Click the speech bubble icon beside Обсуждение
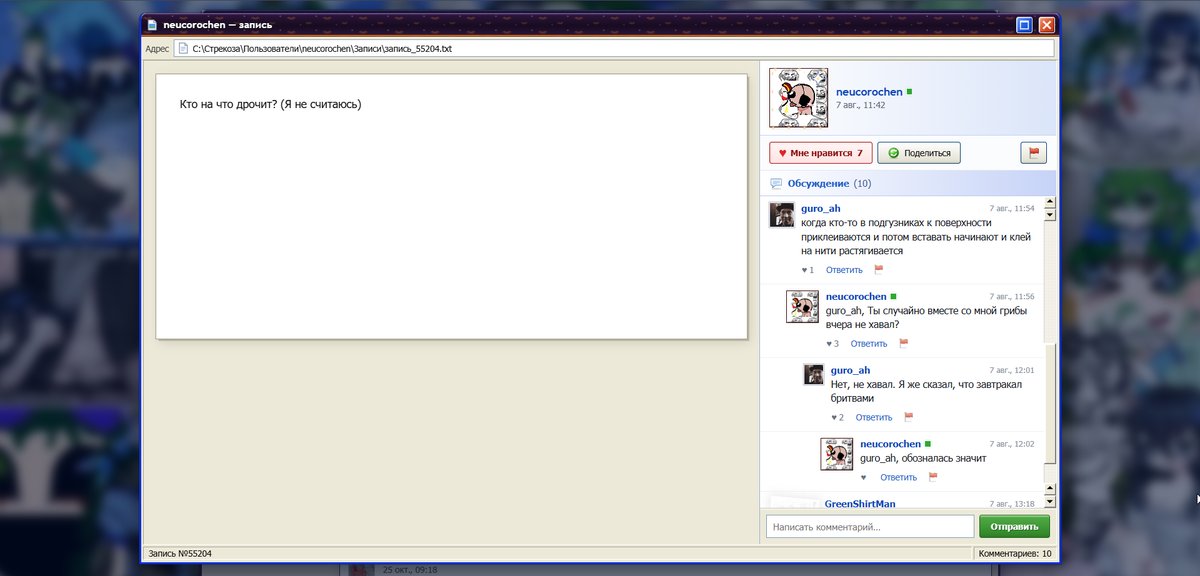 click(776, 184)
